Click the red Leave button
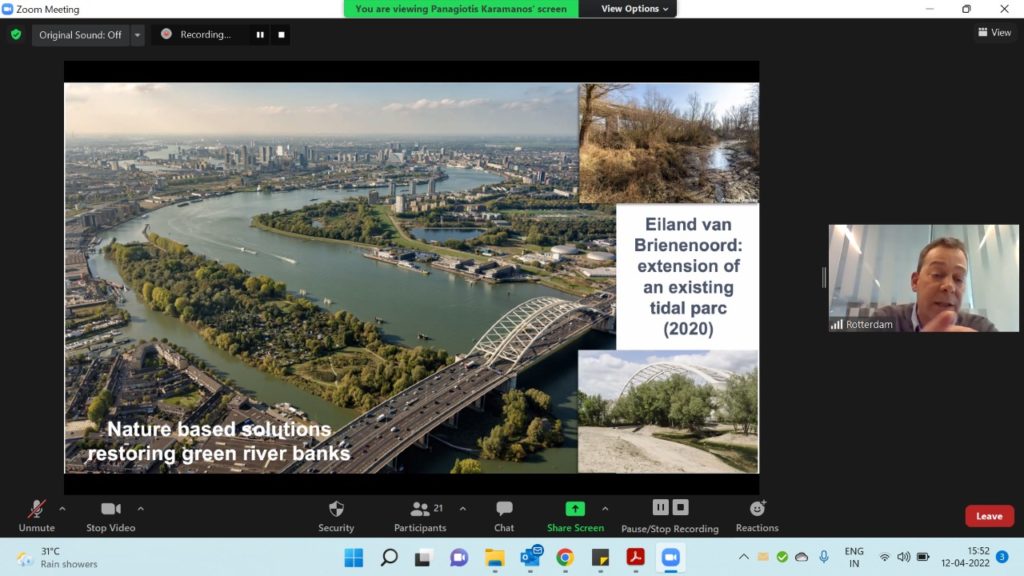 click(x=989, y=516)
